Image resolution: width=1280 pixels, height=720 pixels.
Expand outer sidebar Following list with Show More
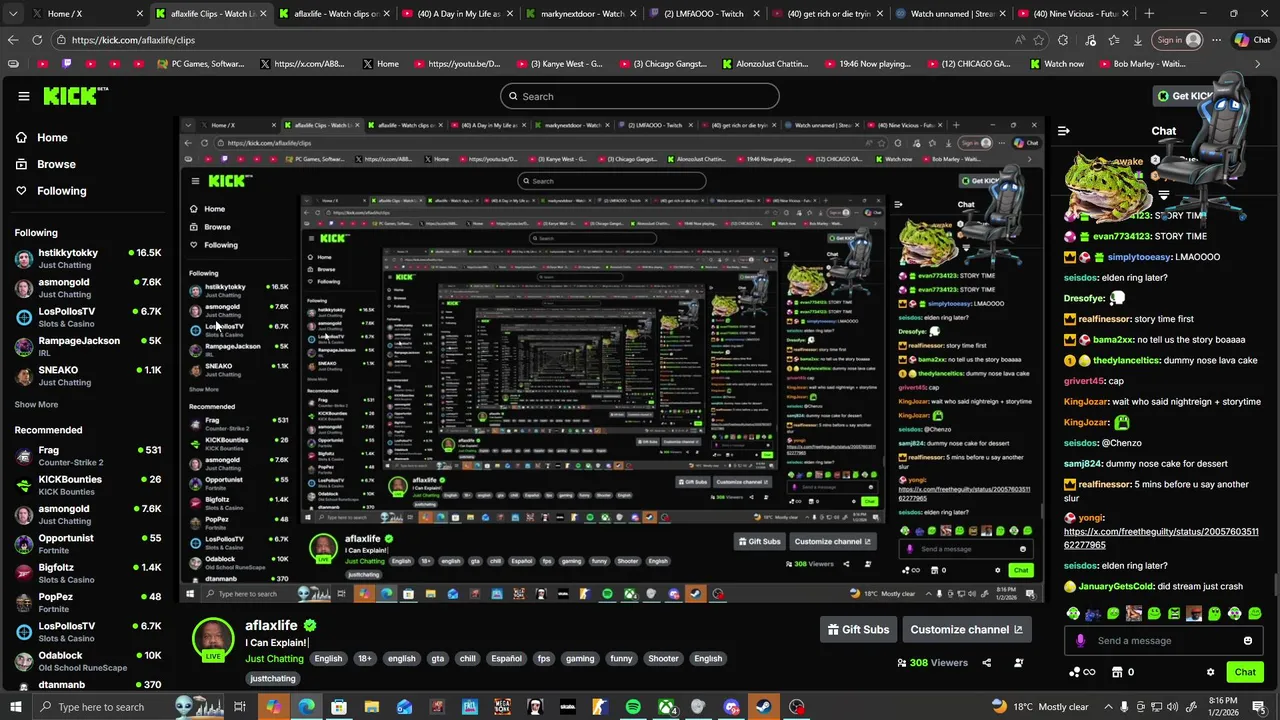pos(36,405)
